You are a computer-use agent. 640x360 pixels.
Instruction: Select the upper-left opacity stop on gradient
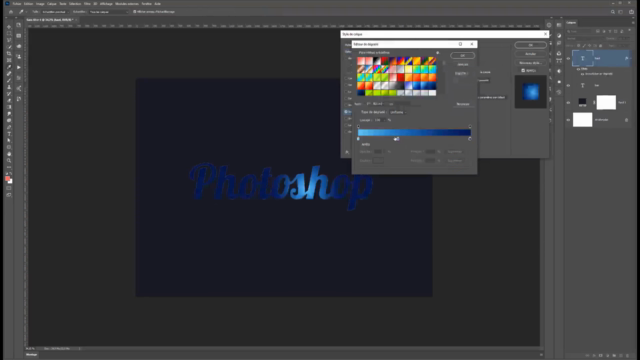click(x=358, y=127)
